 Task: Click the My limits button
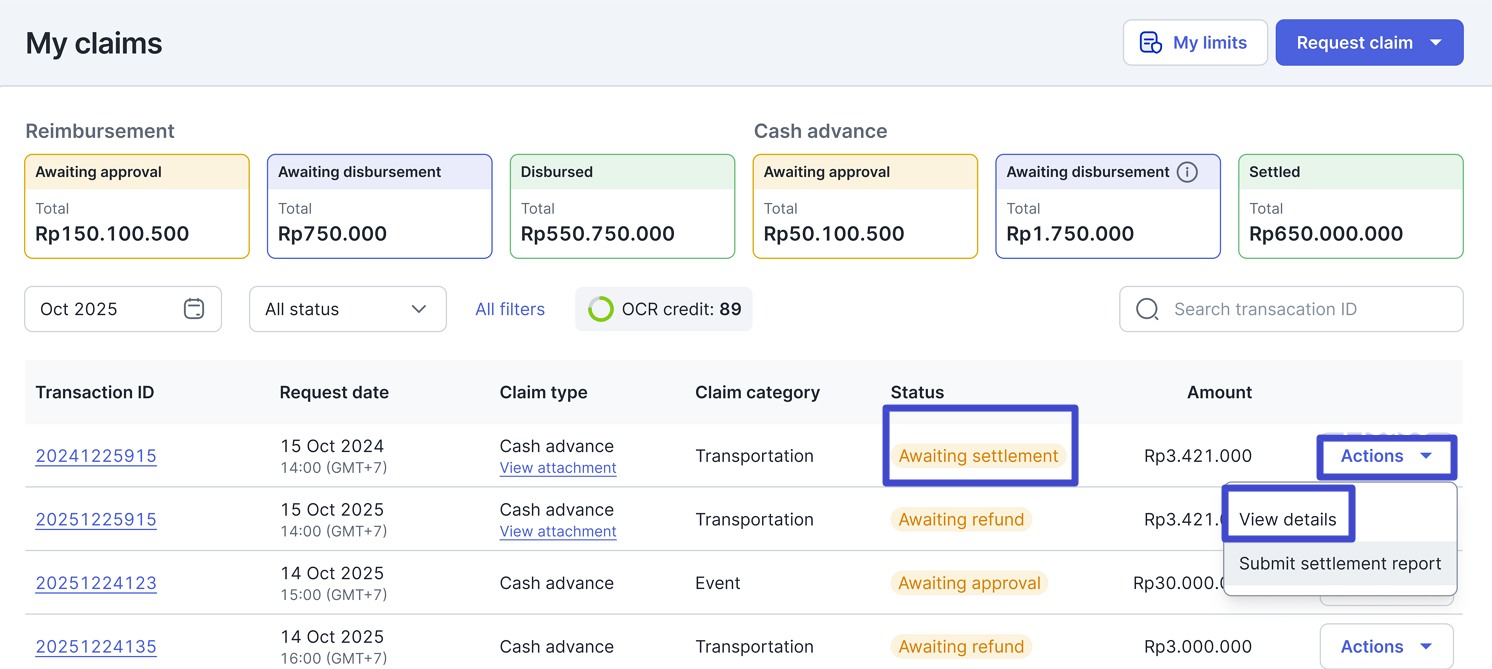pos(1195,43)
